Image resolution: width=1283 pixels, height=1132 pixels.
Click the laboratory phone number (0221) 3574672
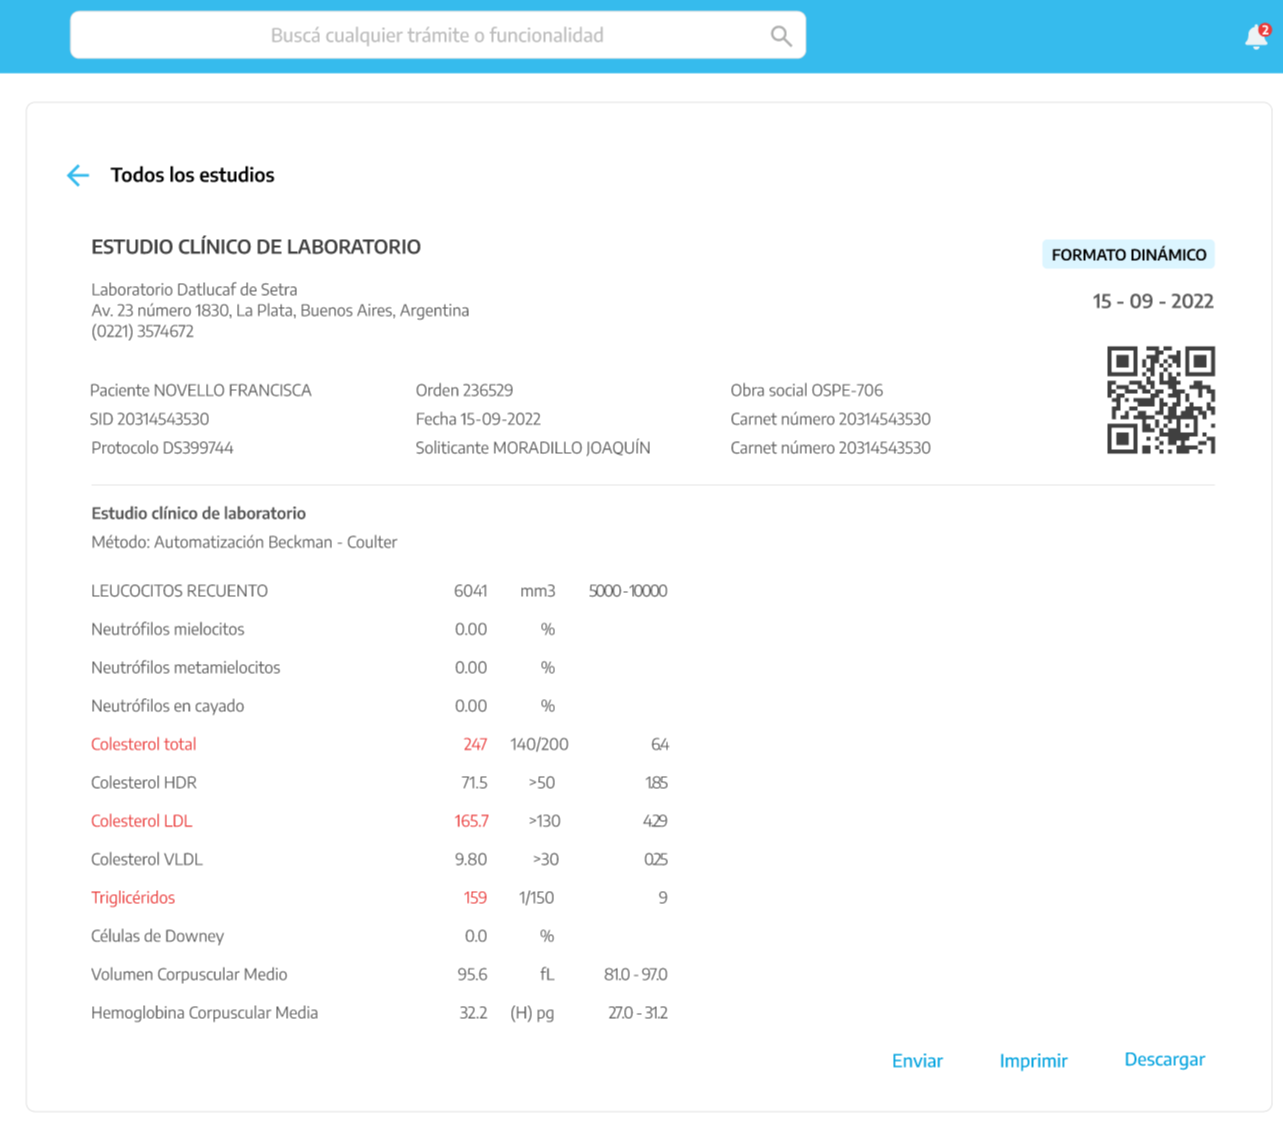(142, 332)
